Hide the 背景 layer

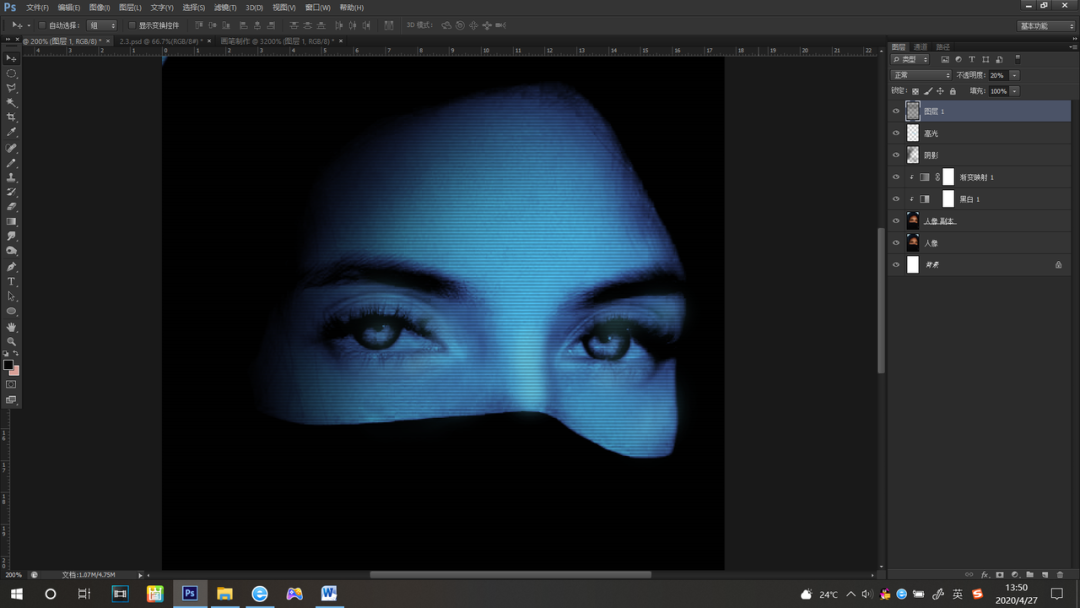click(896, 264)
